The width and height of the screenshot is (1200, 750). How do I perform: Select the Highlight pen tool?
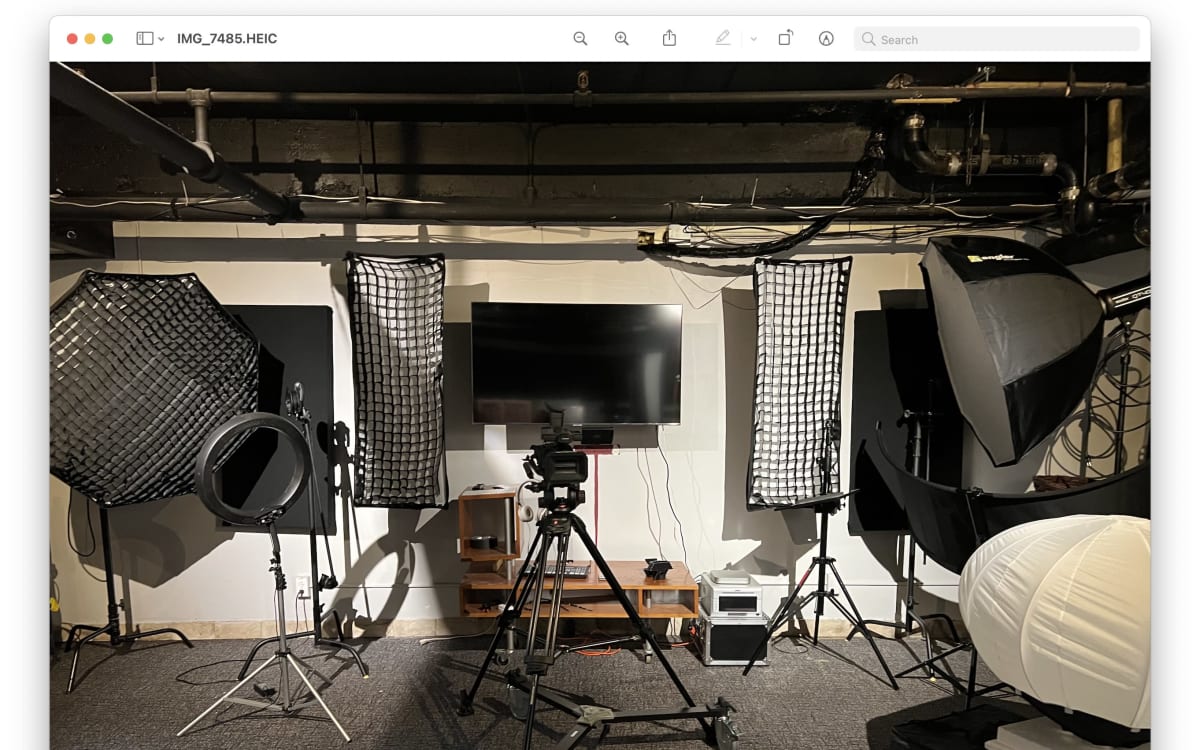(723, 38)
